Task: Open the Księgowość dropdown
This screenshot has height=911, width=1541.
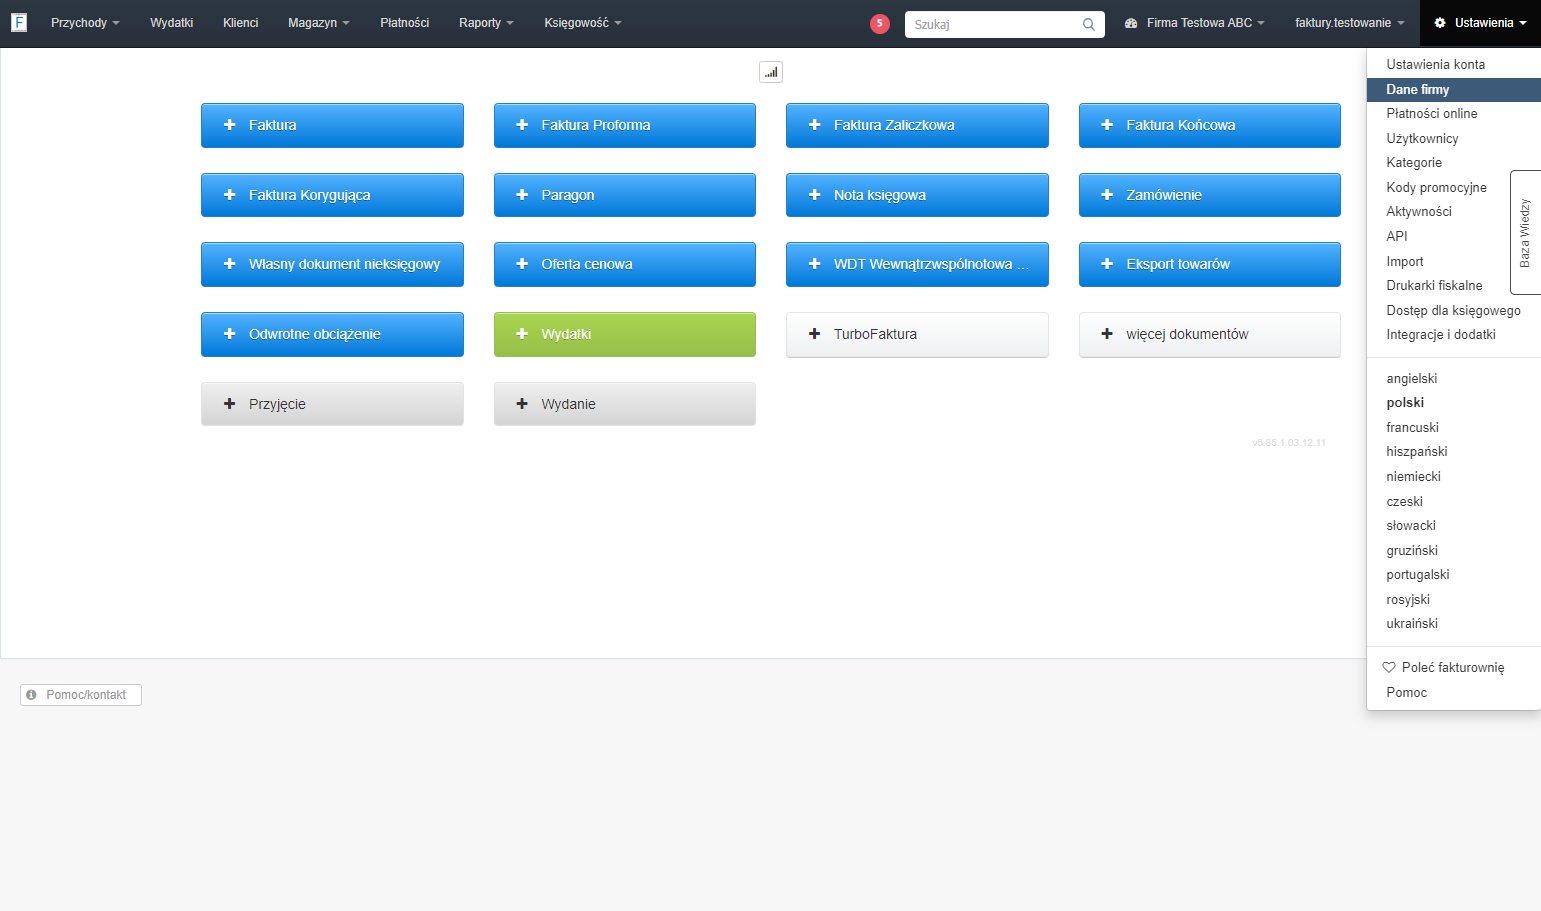Action: (x=583, y=23)
